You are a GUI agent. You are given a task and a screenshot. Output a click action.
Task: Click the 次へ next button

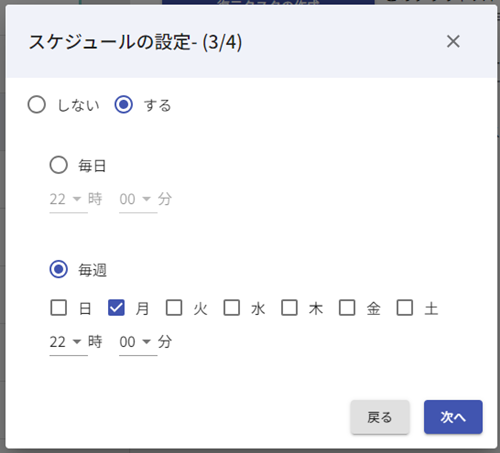click(453, 417)
